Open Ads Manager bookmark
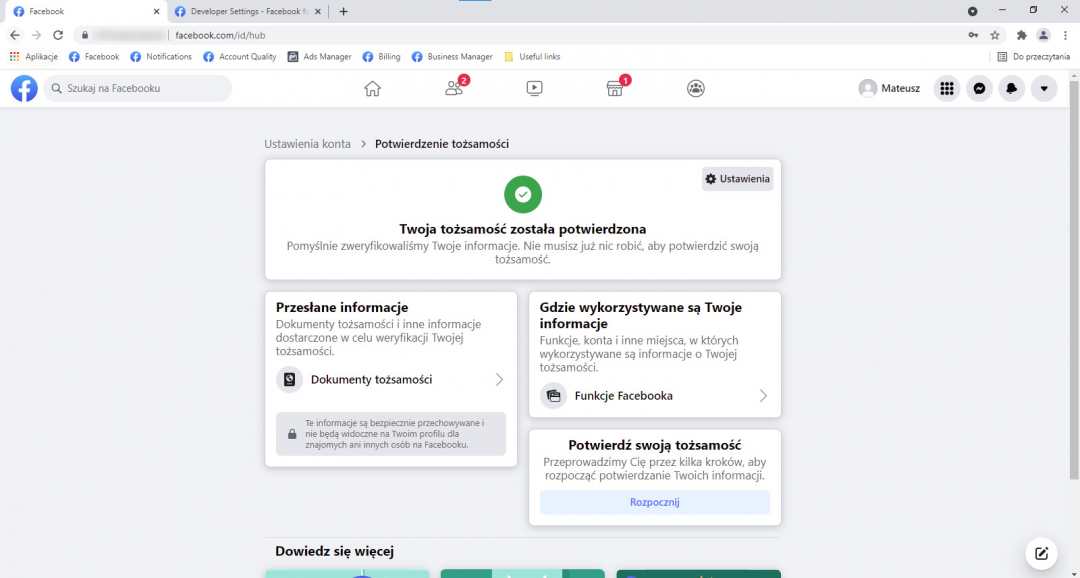Viewport: 1080px width, 578px height. (320, 57)
